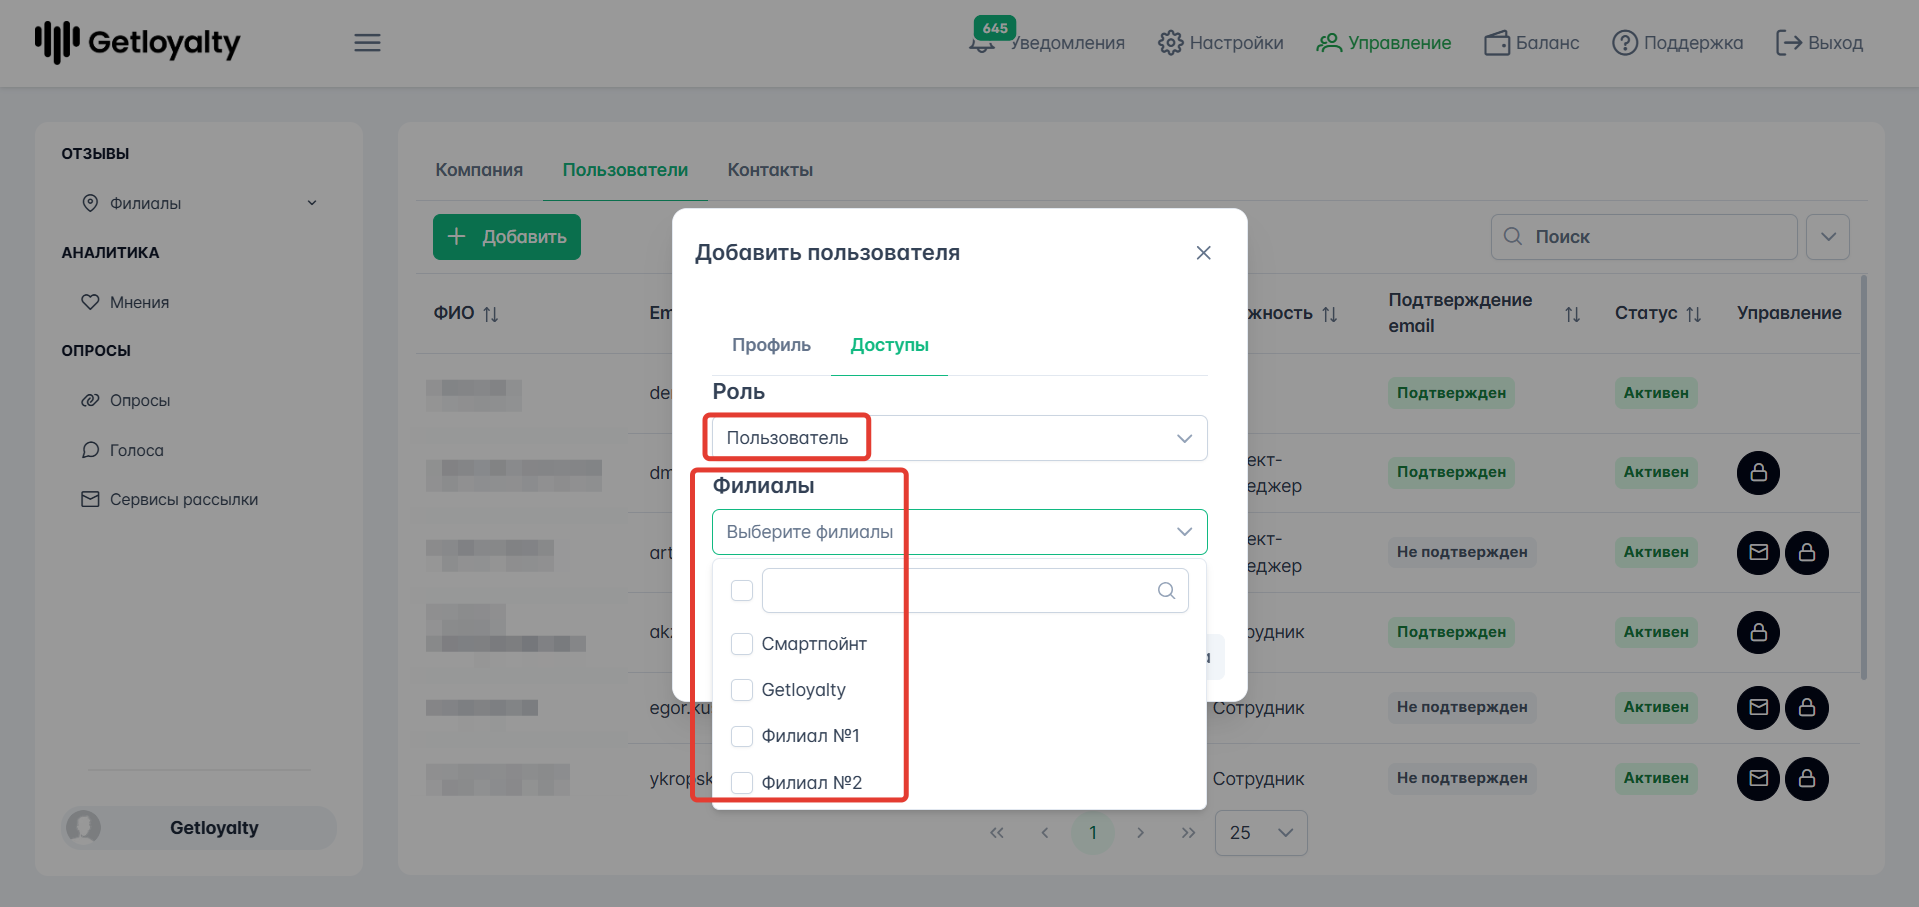1919x907 pixels.
Task: Switch to the Контакты tab
Action: [770, 170]
